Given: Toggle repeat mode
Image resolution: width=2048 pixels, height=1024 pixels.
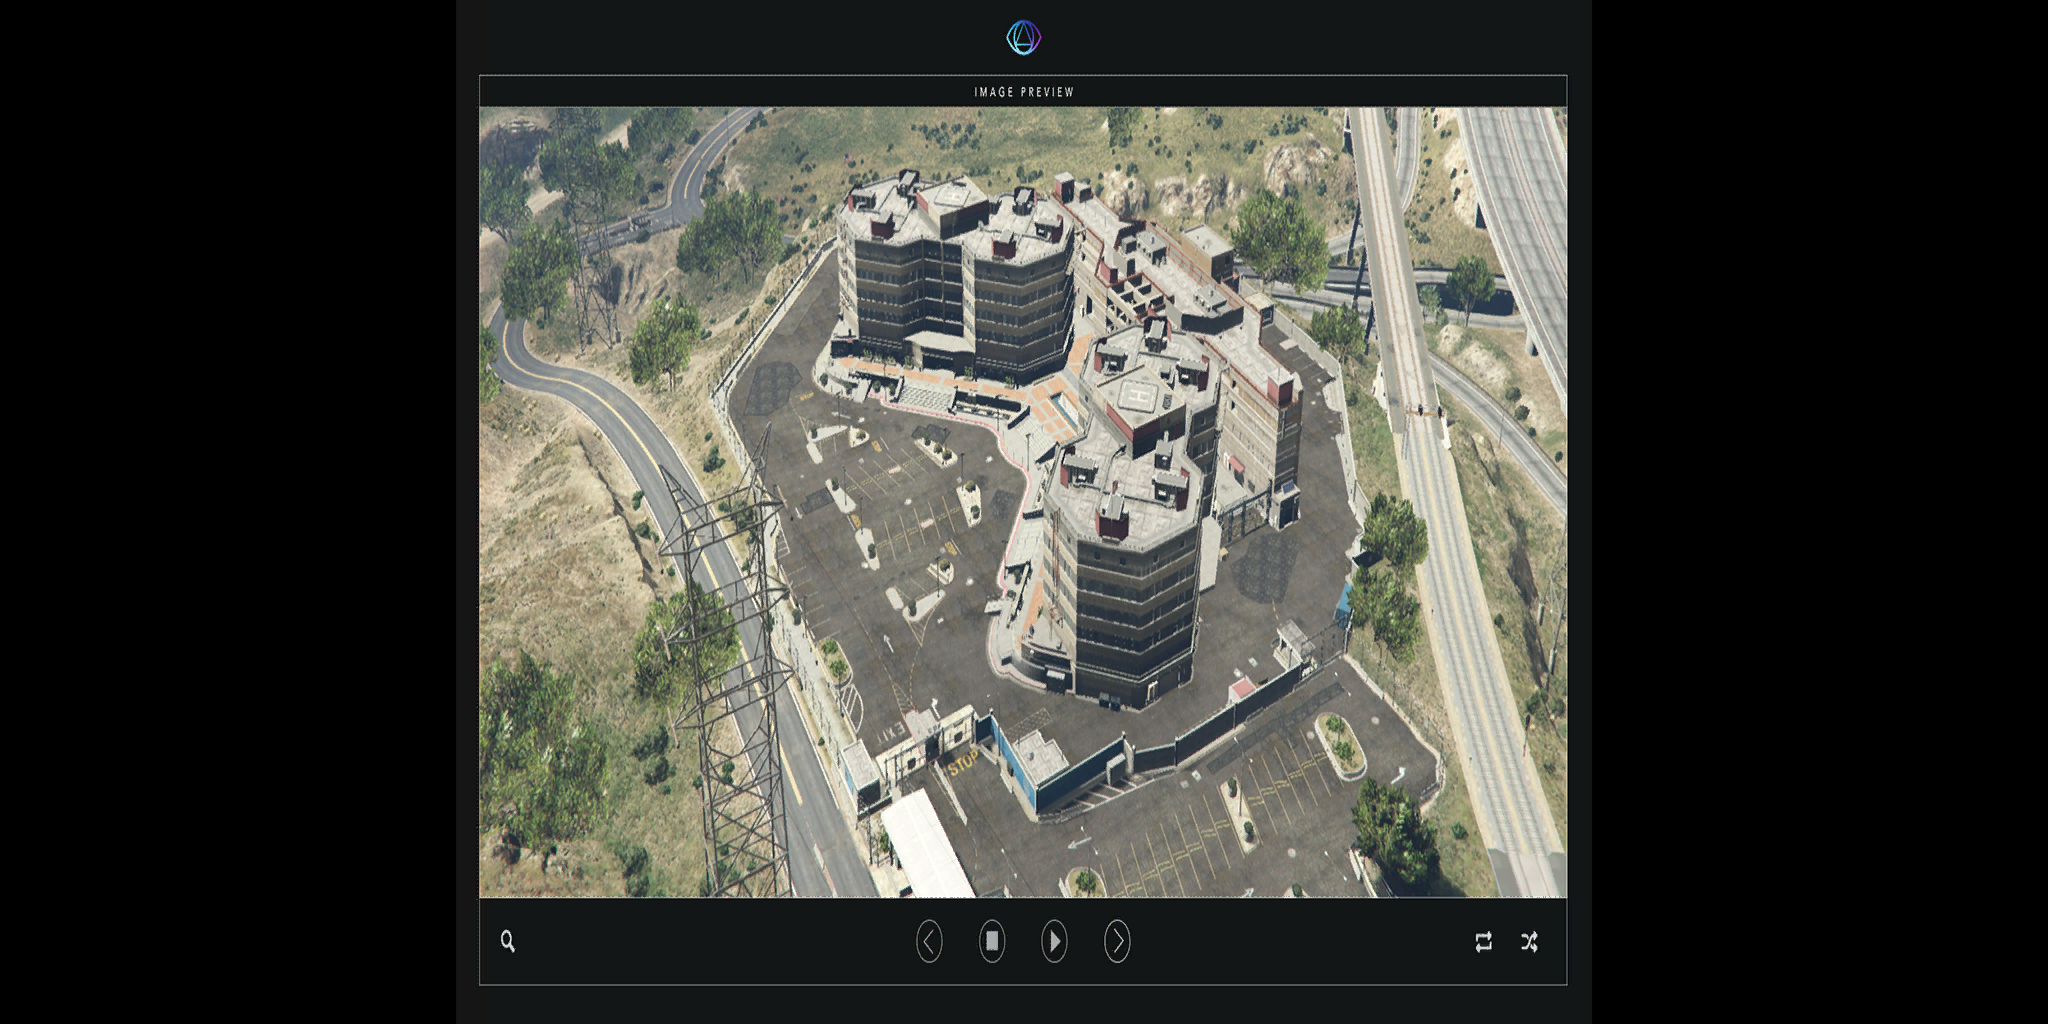Looking at the screenshot, I should tap(1484, 941).
